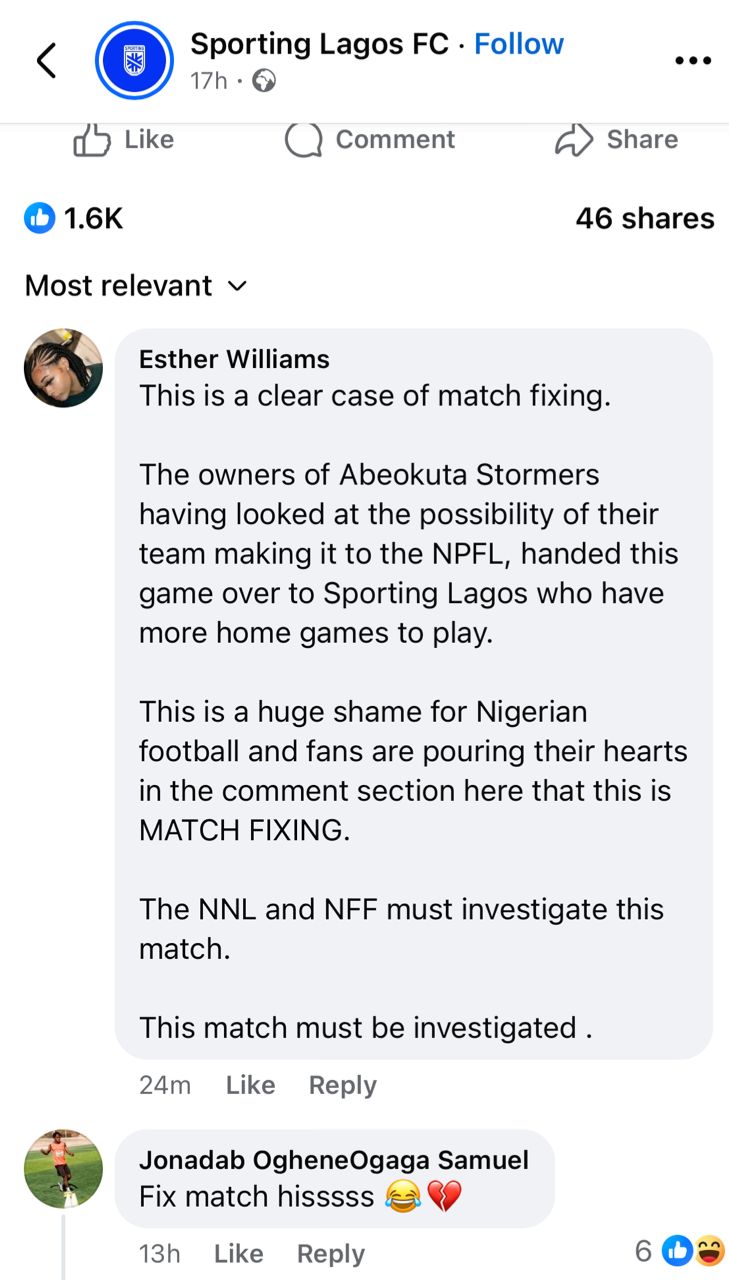
Task: Reply to Esther Williams' comment
Action: click(x=342, y=1085)
